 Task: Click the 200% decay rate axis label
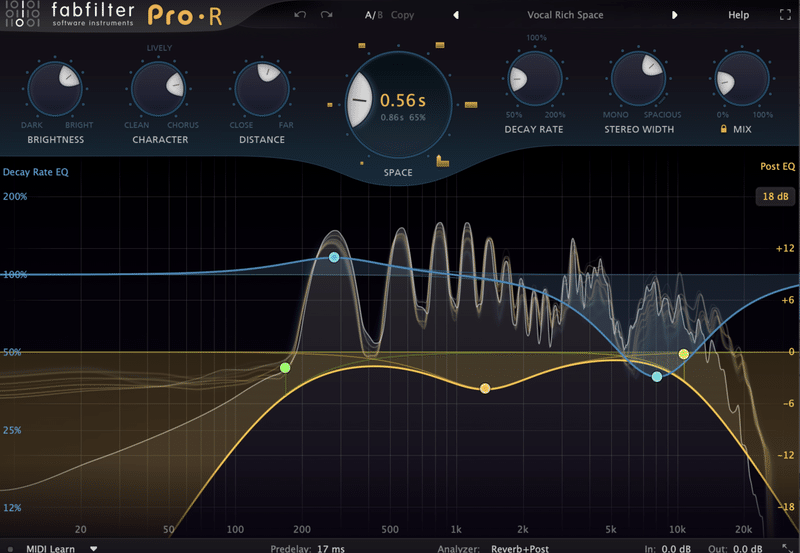tap(15, 196)
